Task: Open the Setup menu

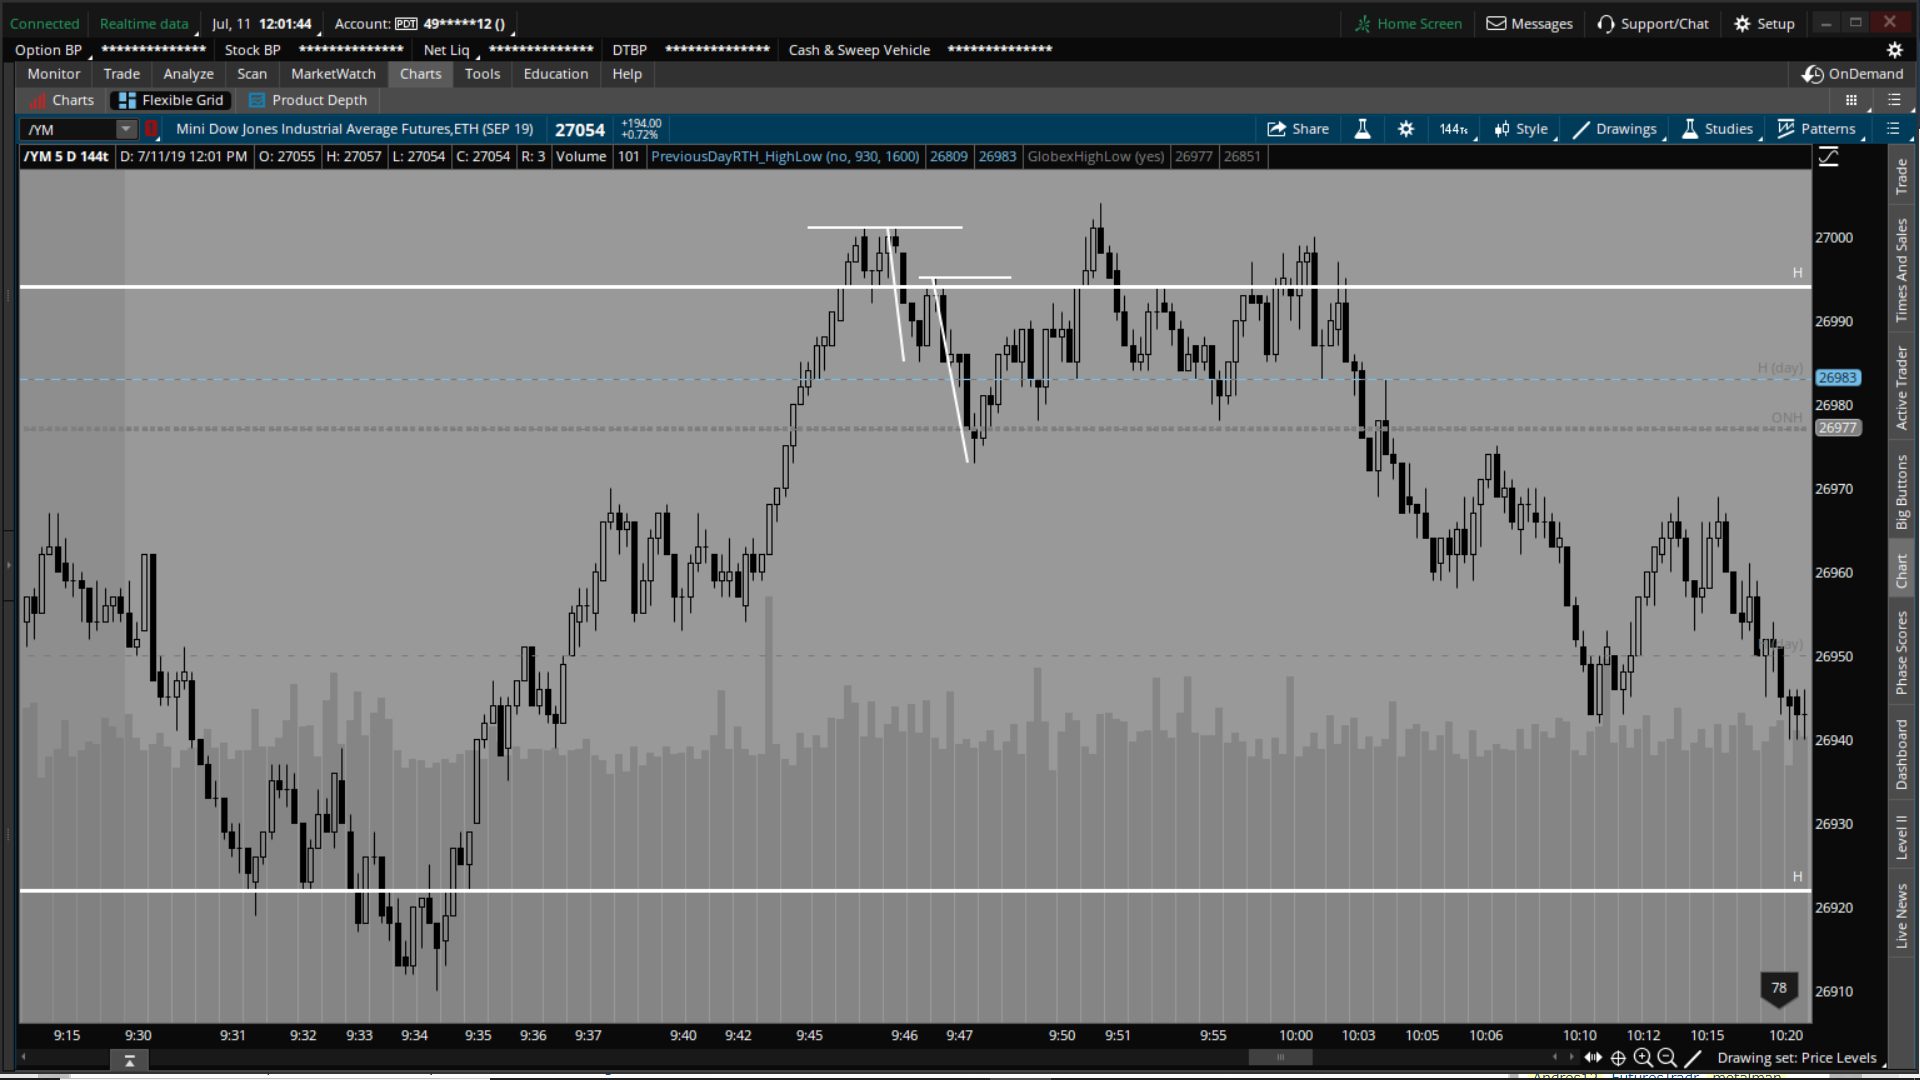Action: (1765, 24)
